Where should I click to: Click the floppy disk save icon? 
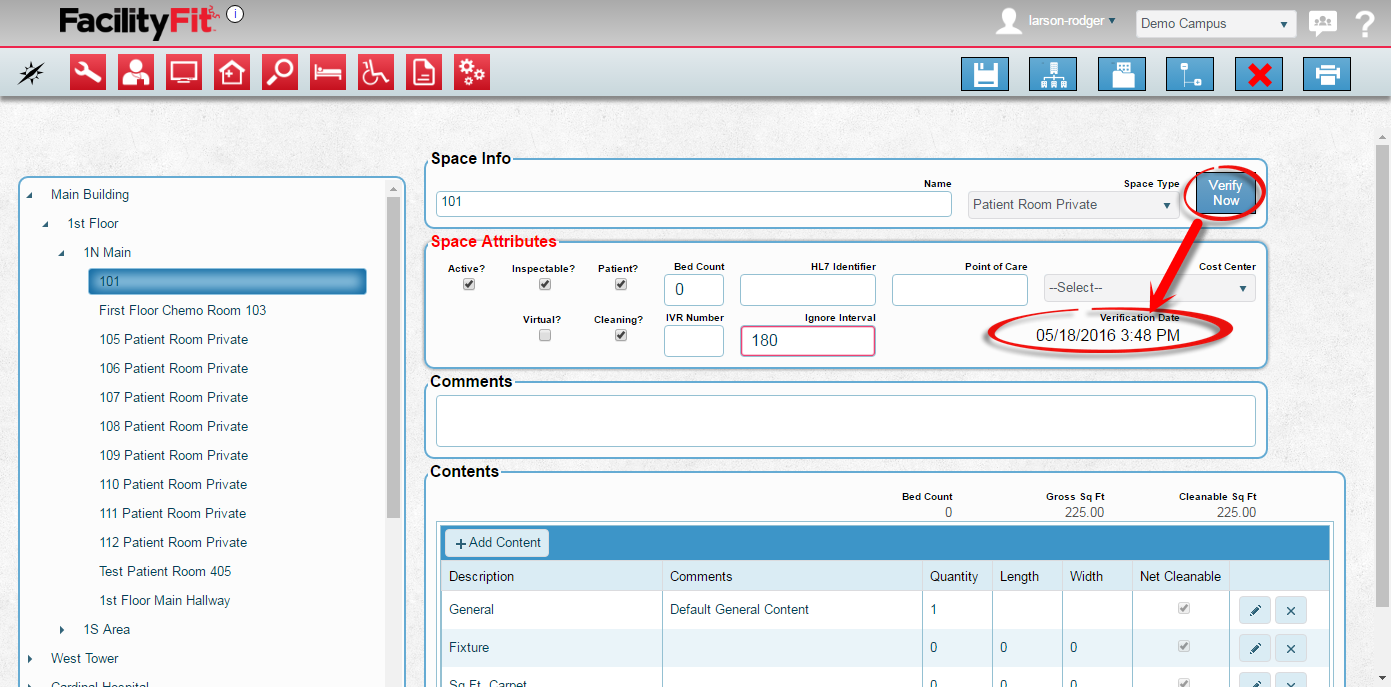pyautogui.click(x=985, y=75)
